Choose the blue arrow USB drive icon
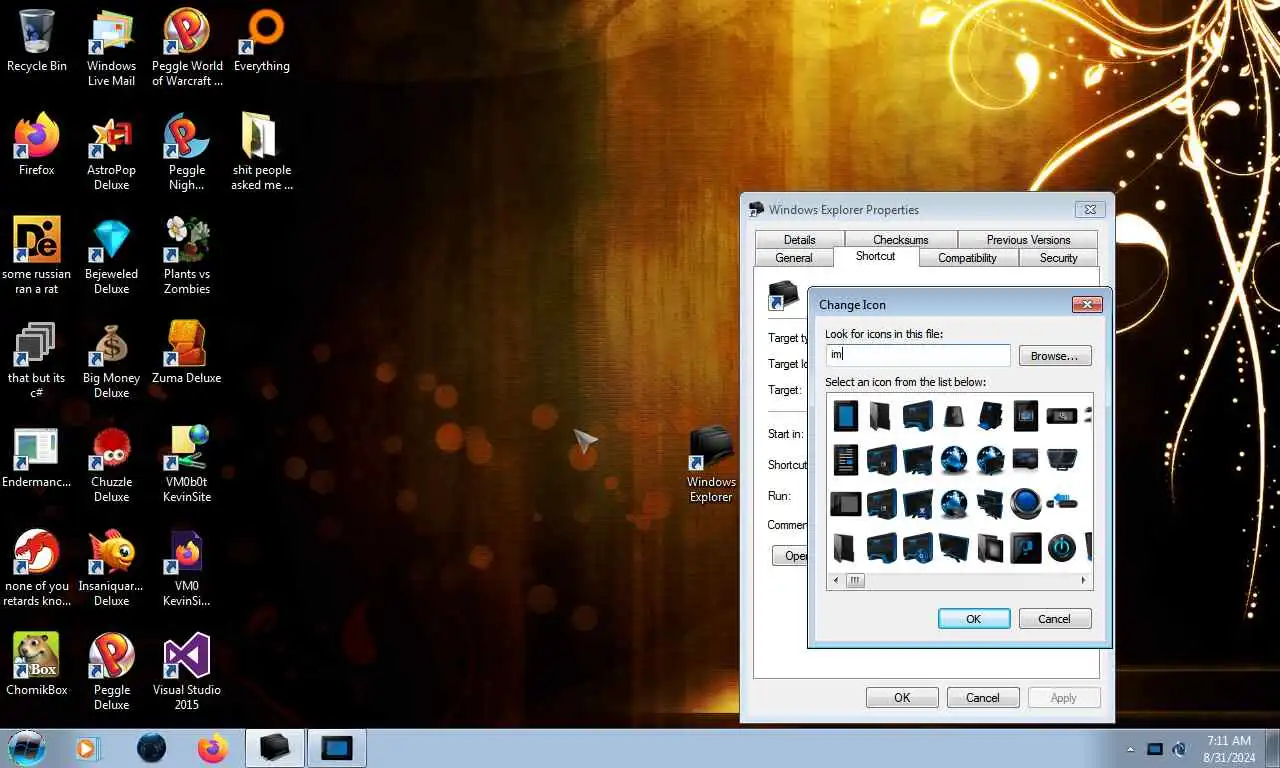1280x768 pixels. coord(1062,504)
